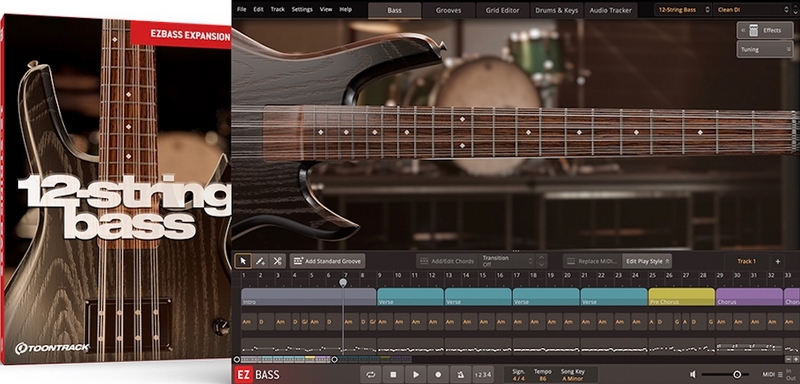Click the time signature 4/4 value
Image resolution: width=800 pixels, height=384 pixels.
click(x=518, y=378)
